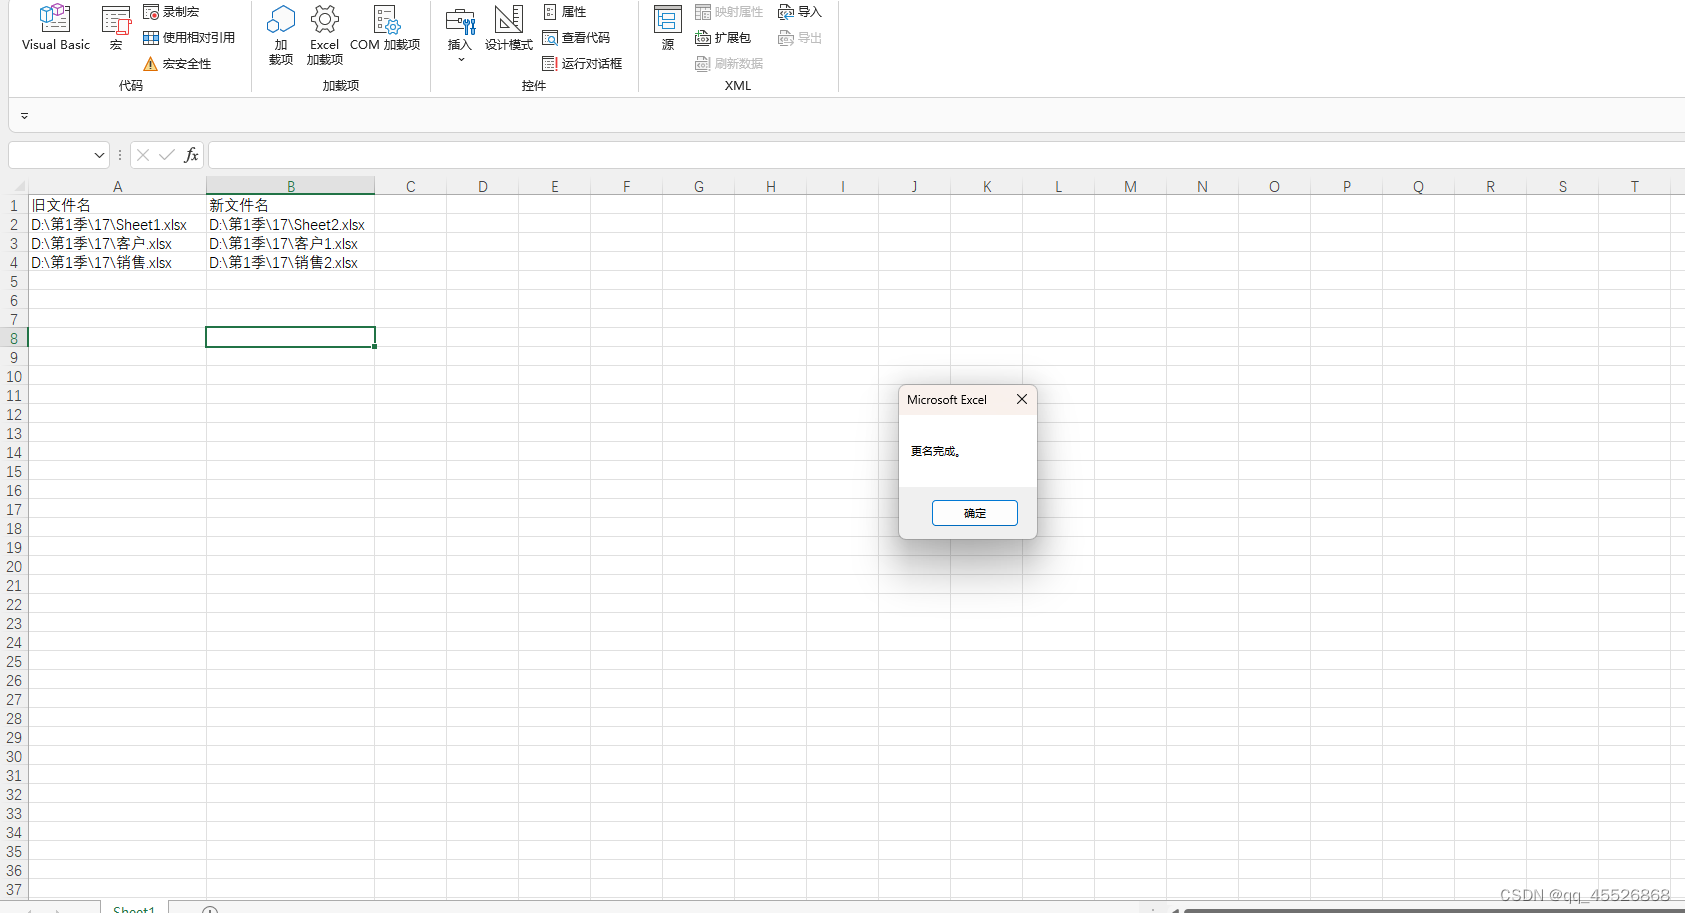The image size is (1685, 913).
Task: Start Record Macro (录制宏)
Action: point(171,12)
